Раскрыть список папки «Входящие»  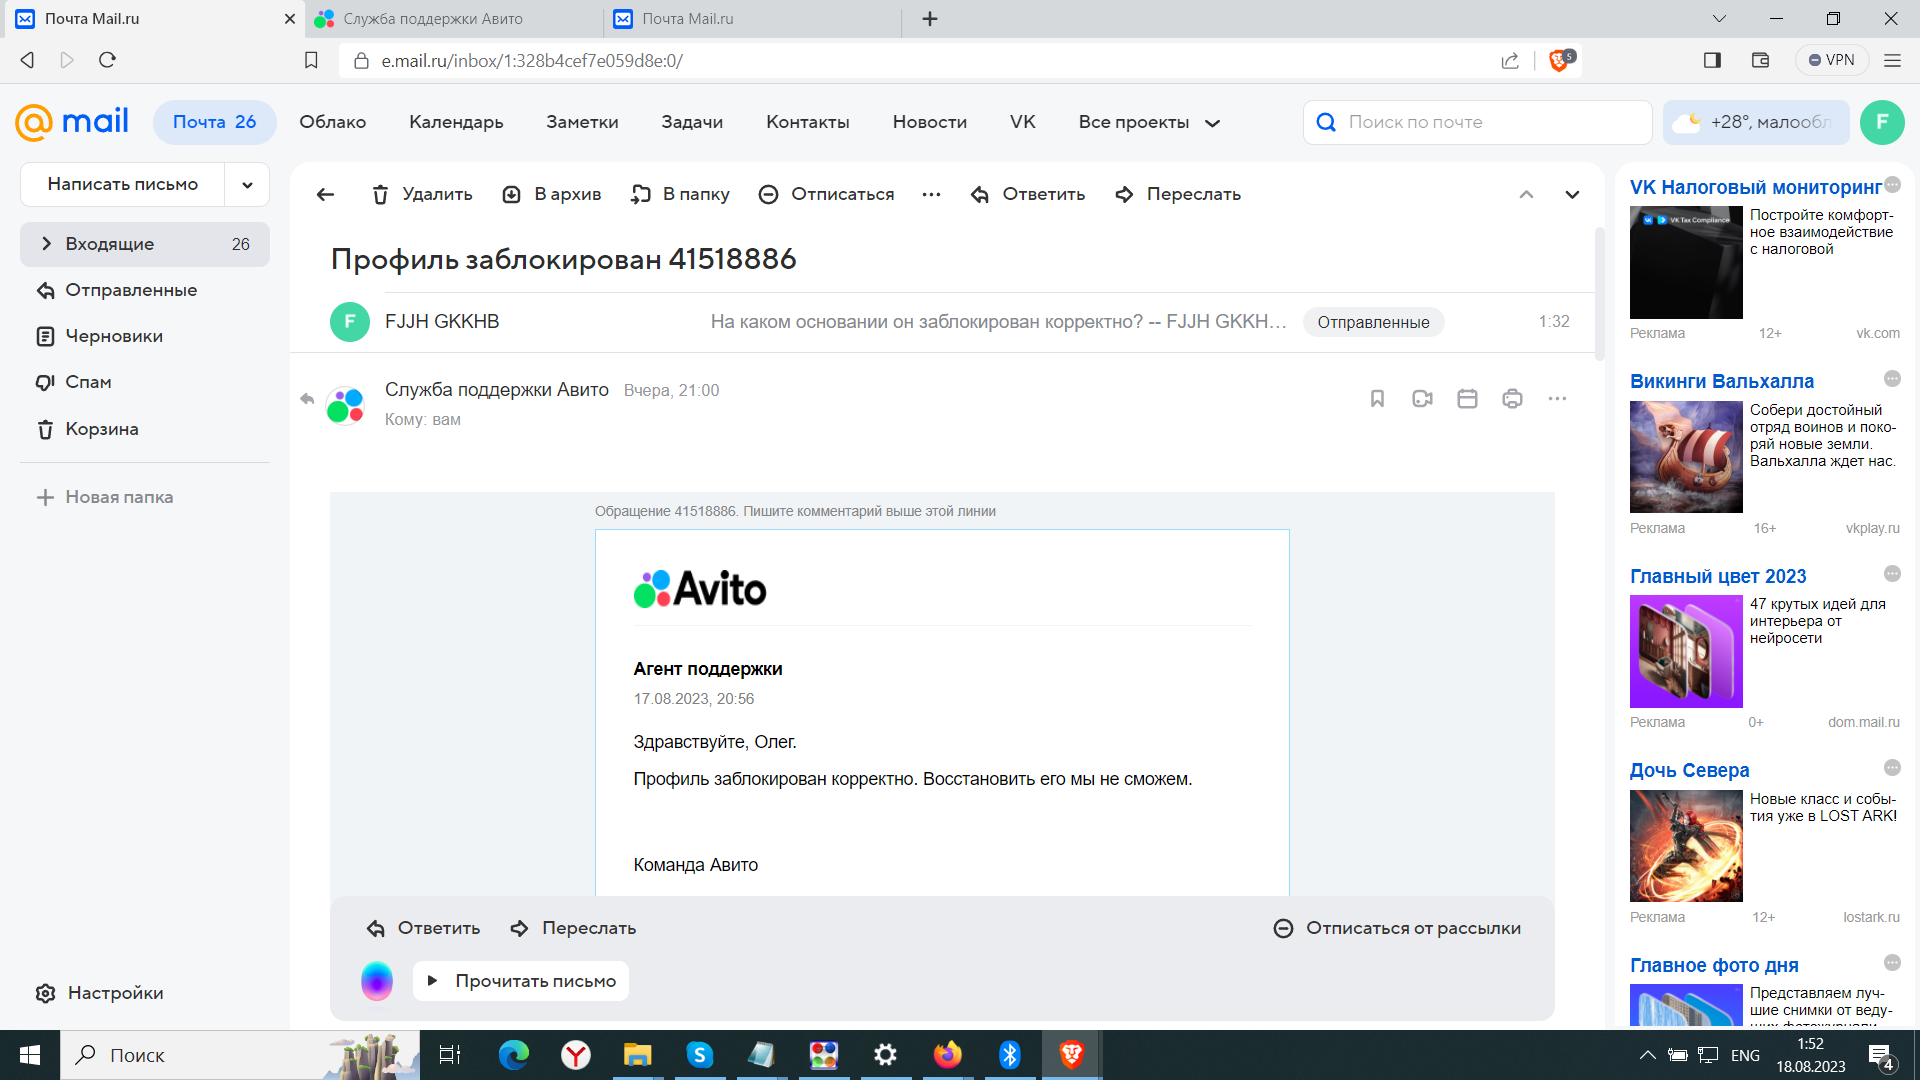coord(46,243)
